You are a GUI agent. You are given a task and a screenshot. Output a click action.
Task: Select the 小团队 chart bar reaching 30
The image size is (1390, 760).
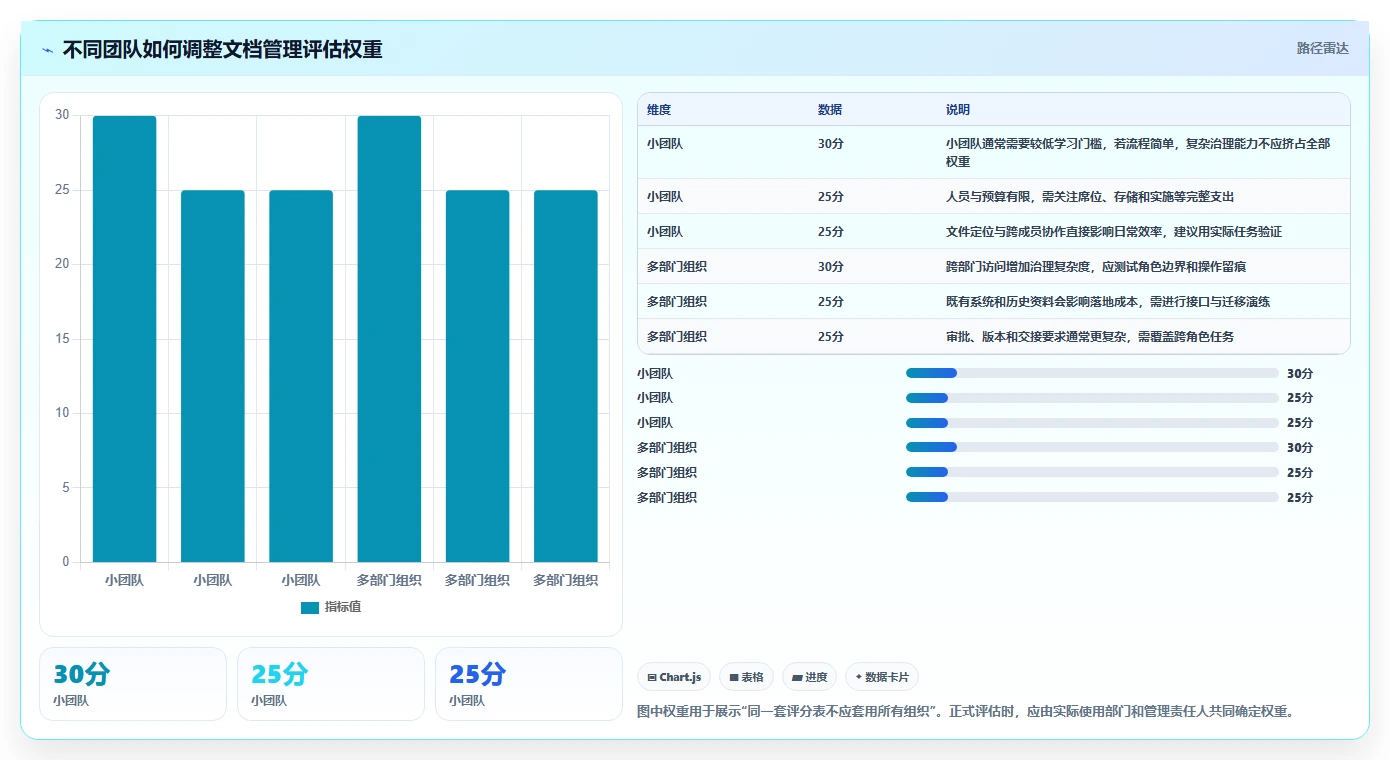[125, 339]
